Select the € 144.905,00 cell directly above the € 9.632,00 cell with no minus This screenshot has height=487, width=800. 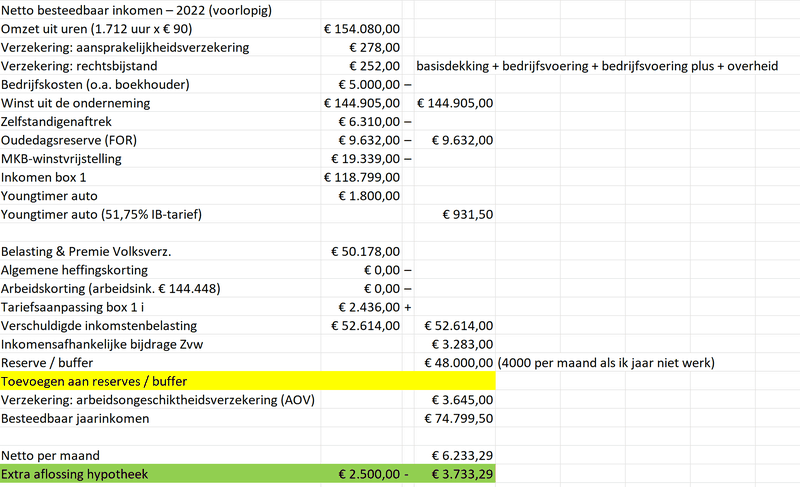click(455, 103)
